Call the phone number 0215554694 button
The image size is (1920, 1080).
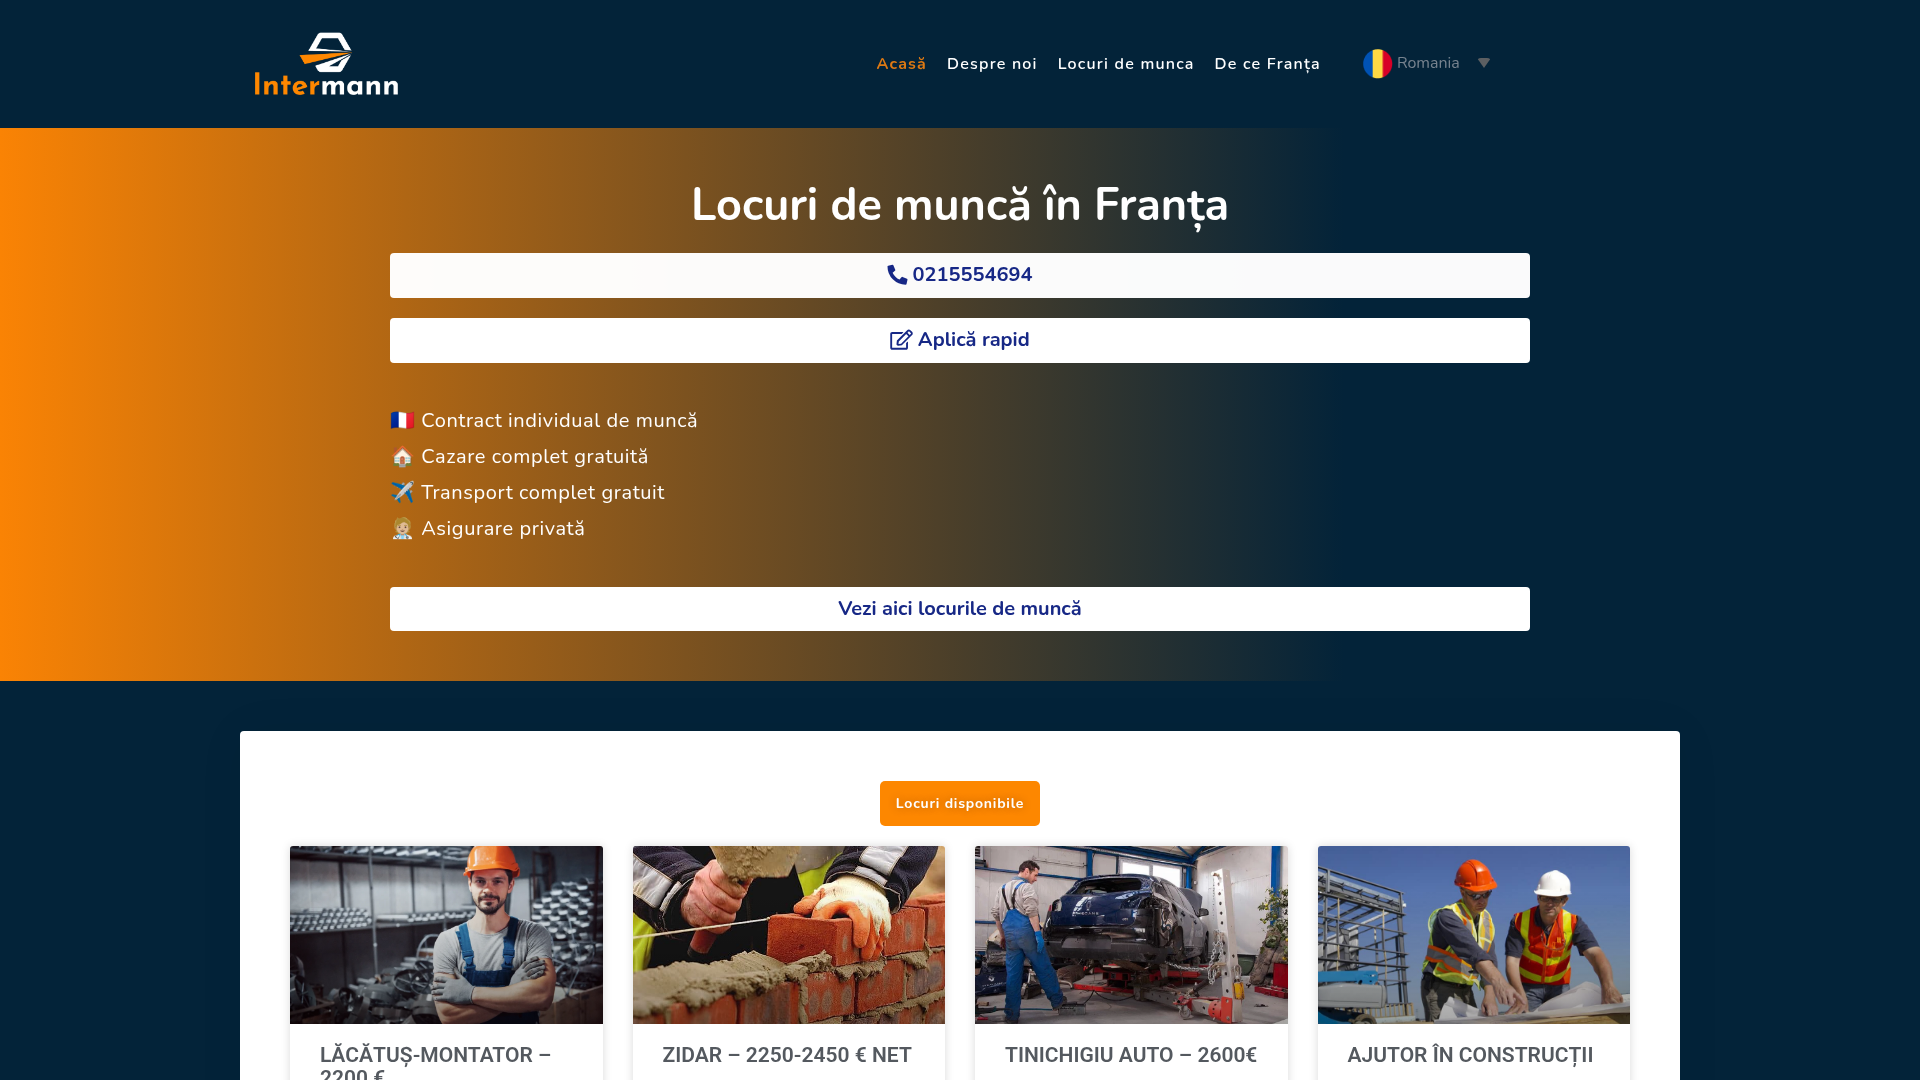click(960, 275)
